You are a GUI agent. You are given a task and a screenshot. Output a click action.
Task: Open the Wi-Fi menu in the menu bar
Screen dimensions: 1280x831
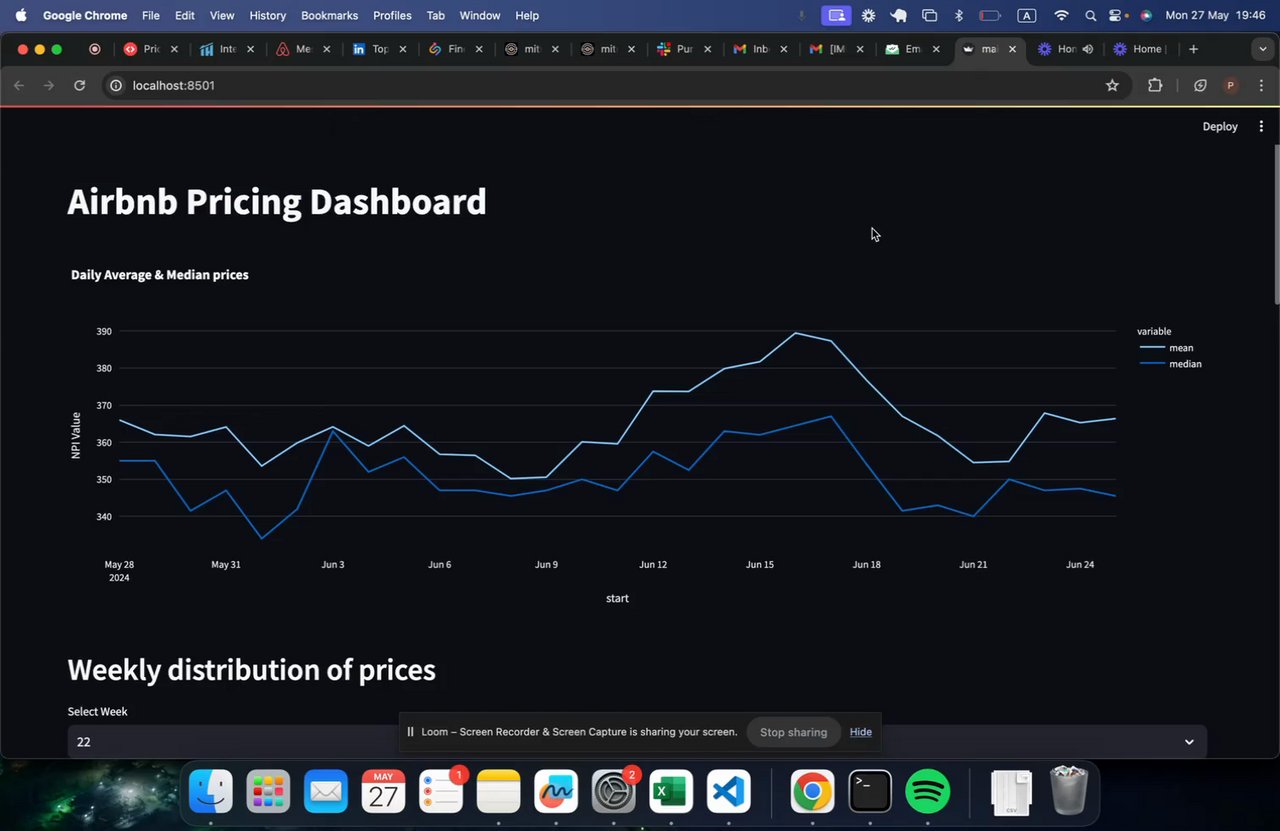[1062, 16]
